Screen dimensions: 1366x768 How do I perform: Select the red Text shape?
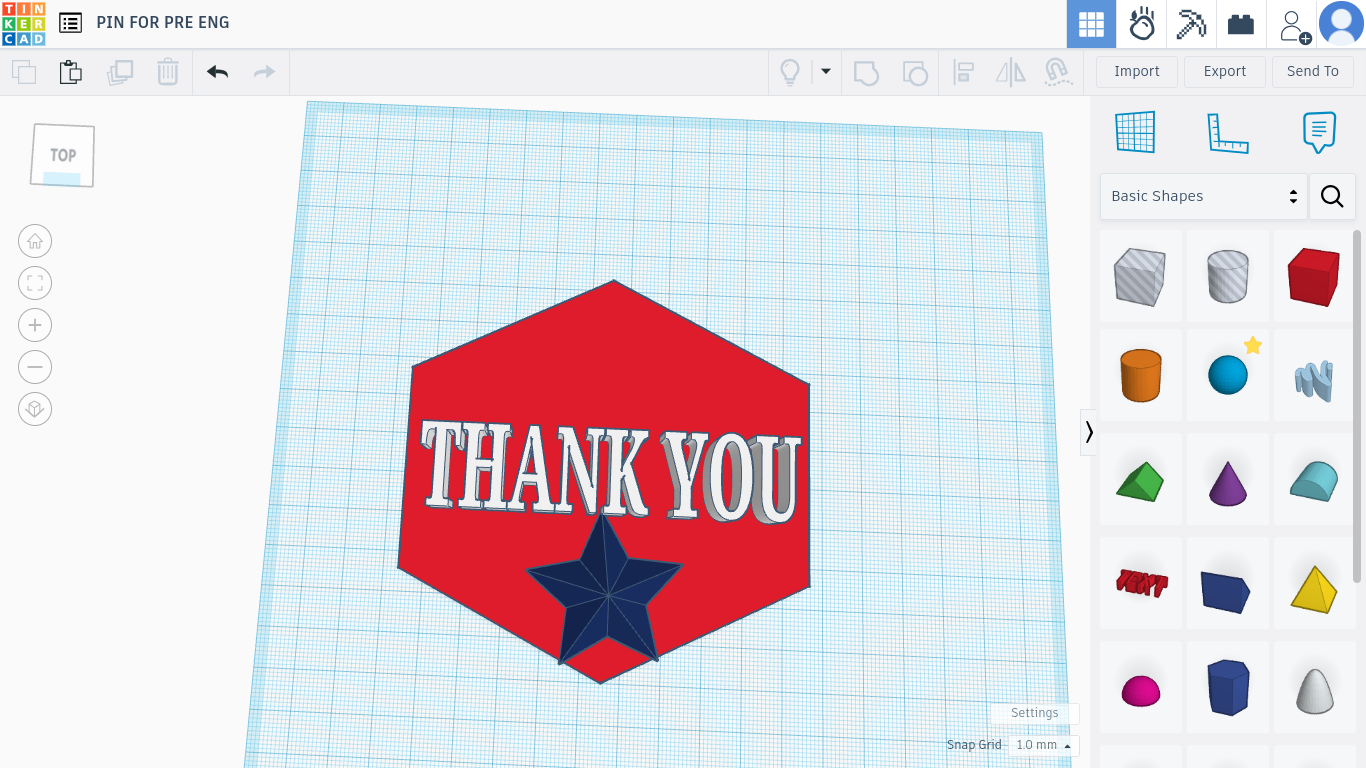[1141, 584]
